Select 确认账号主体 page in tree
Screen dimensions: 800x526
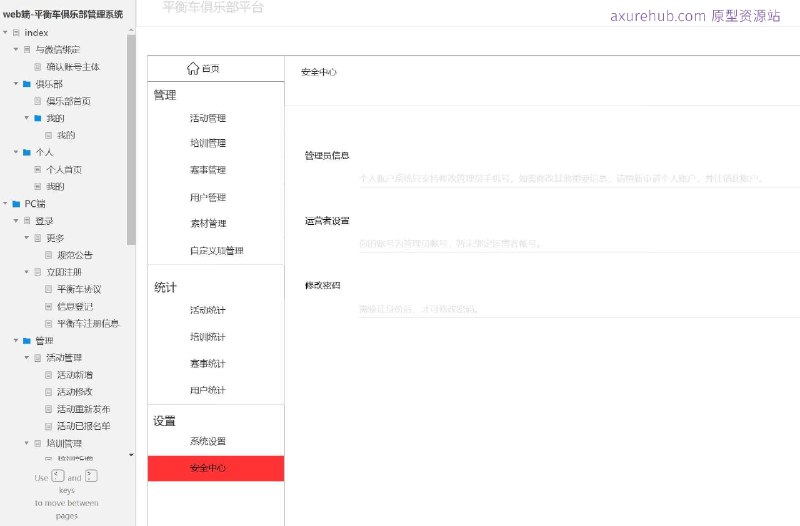(x=73, y=67)
